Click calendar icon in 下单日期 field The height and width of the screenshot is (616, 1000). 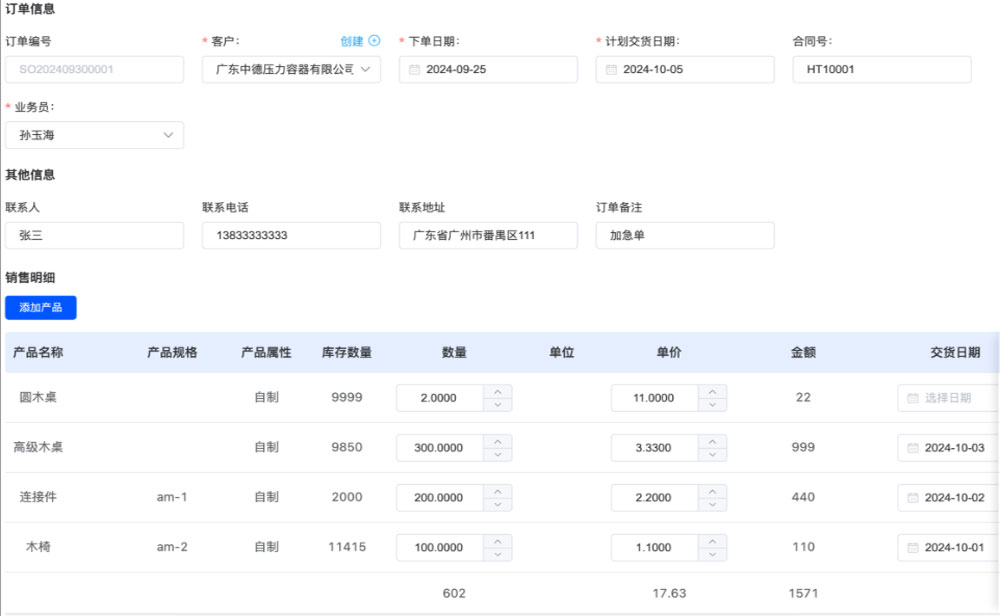415,70
